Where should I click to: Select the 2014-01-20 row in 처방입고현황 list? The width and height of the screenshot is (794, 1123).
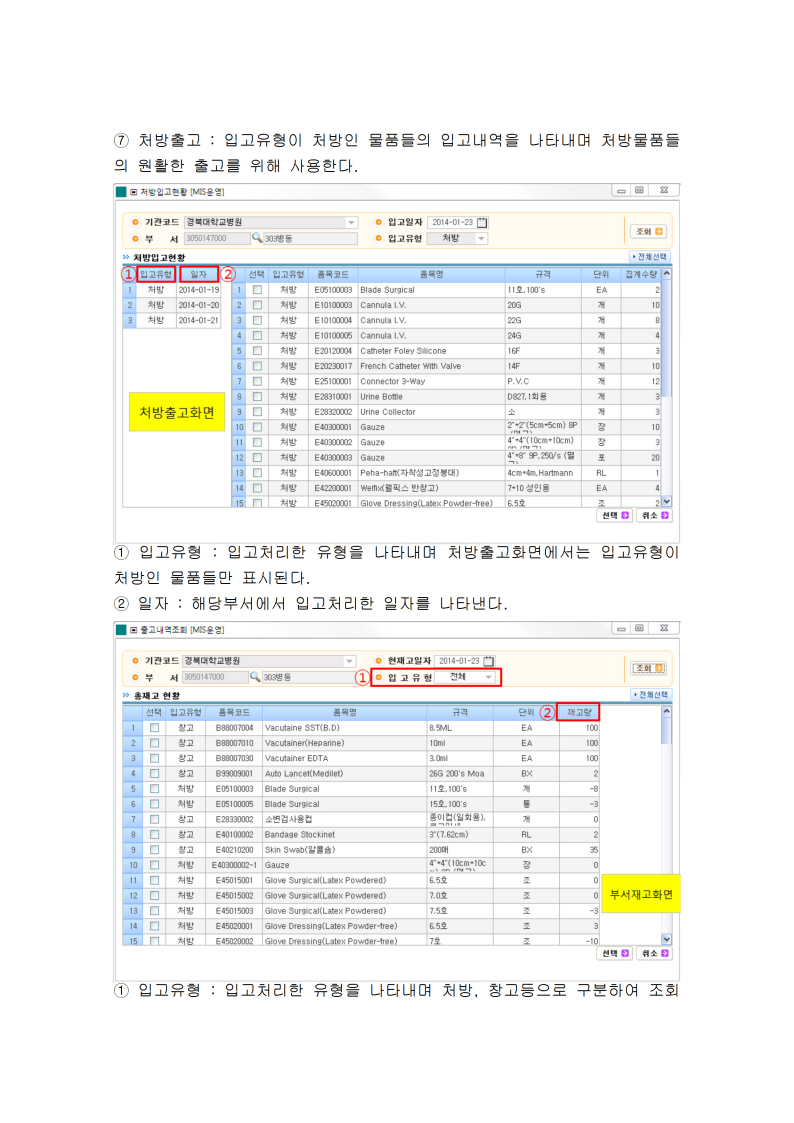[198, 305]
